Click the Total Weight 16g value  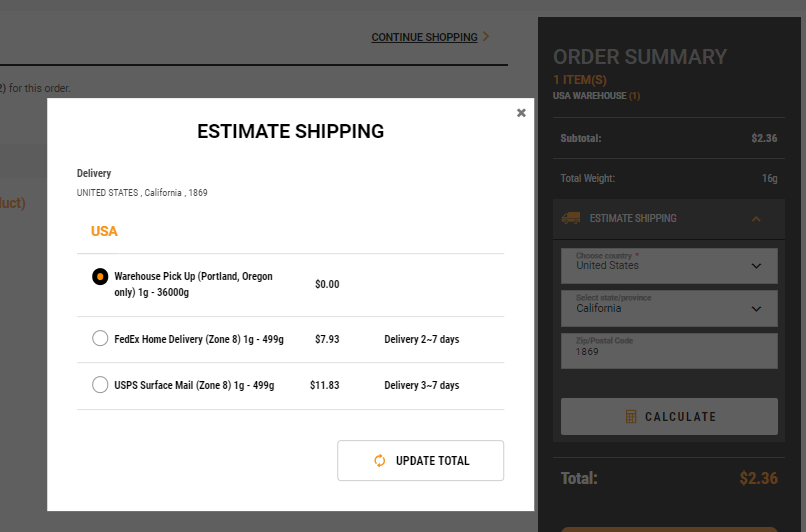[x=770, y=178]
